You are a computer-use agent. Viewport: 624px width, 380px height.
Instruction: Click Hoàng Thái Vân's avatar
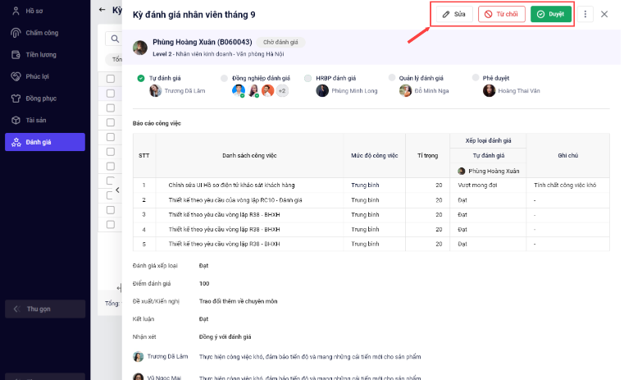[489, 91]
